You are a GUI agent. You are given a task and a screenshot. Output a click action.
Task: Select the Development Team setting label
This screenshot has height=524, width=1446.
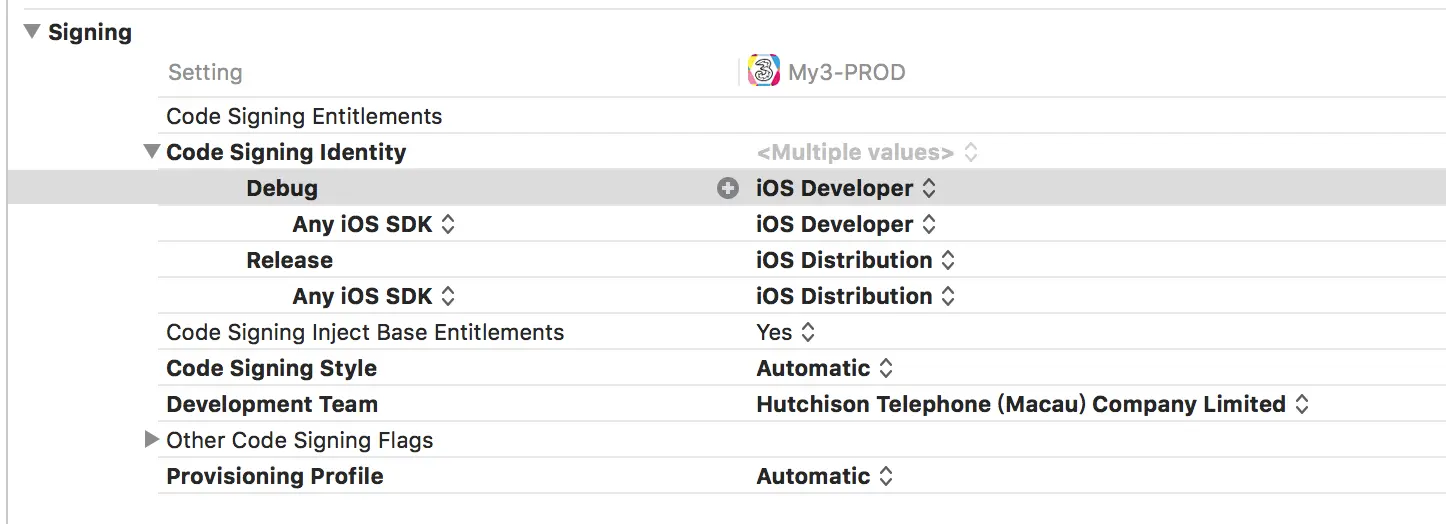(272, 404)
